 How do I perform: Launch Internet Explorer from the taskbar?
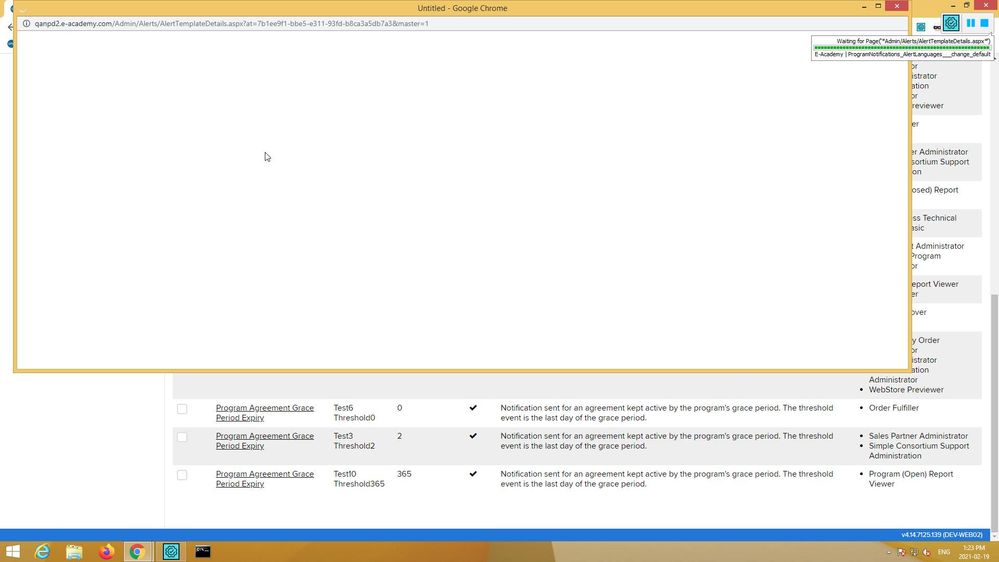point(42,551)
